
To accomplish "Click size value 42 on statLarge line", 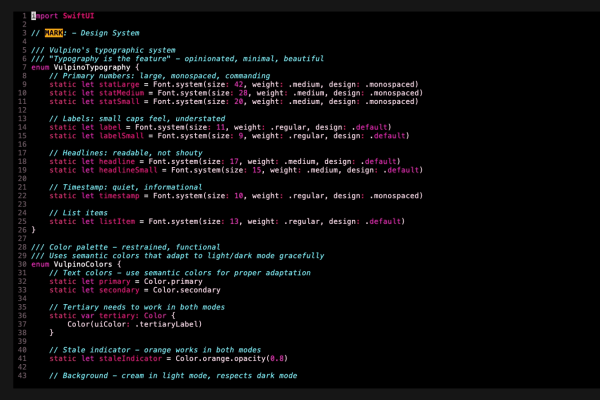I will 238,84.
